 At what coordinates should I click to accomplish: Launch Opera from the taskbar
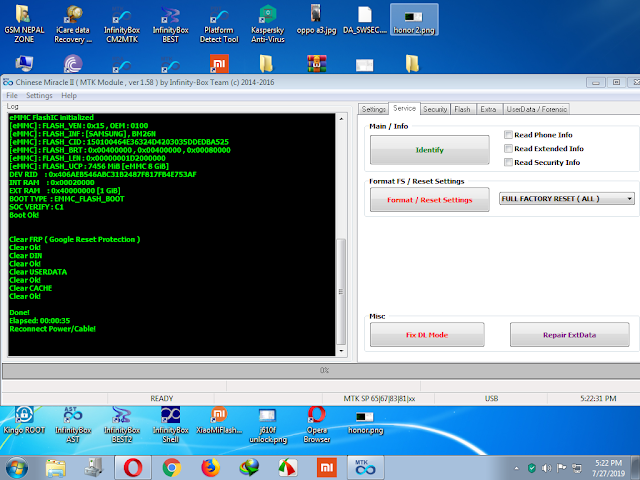click(133, 468)
